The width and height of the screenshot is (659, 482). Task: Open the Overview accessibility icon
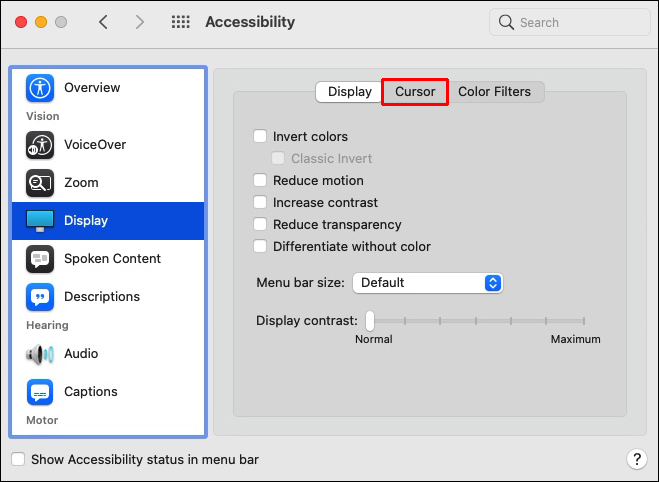pos(40,88)
